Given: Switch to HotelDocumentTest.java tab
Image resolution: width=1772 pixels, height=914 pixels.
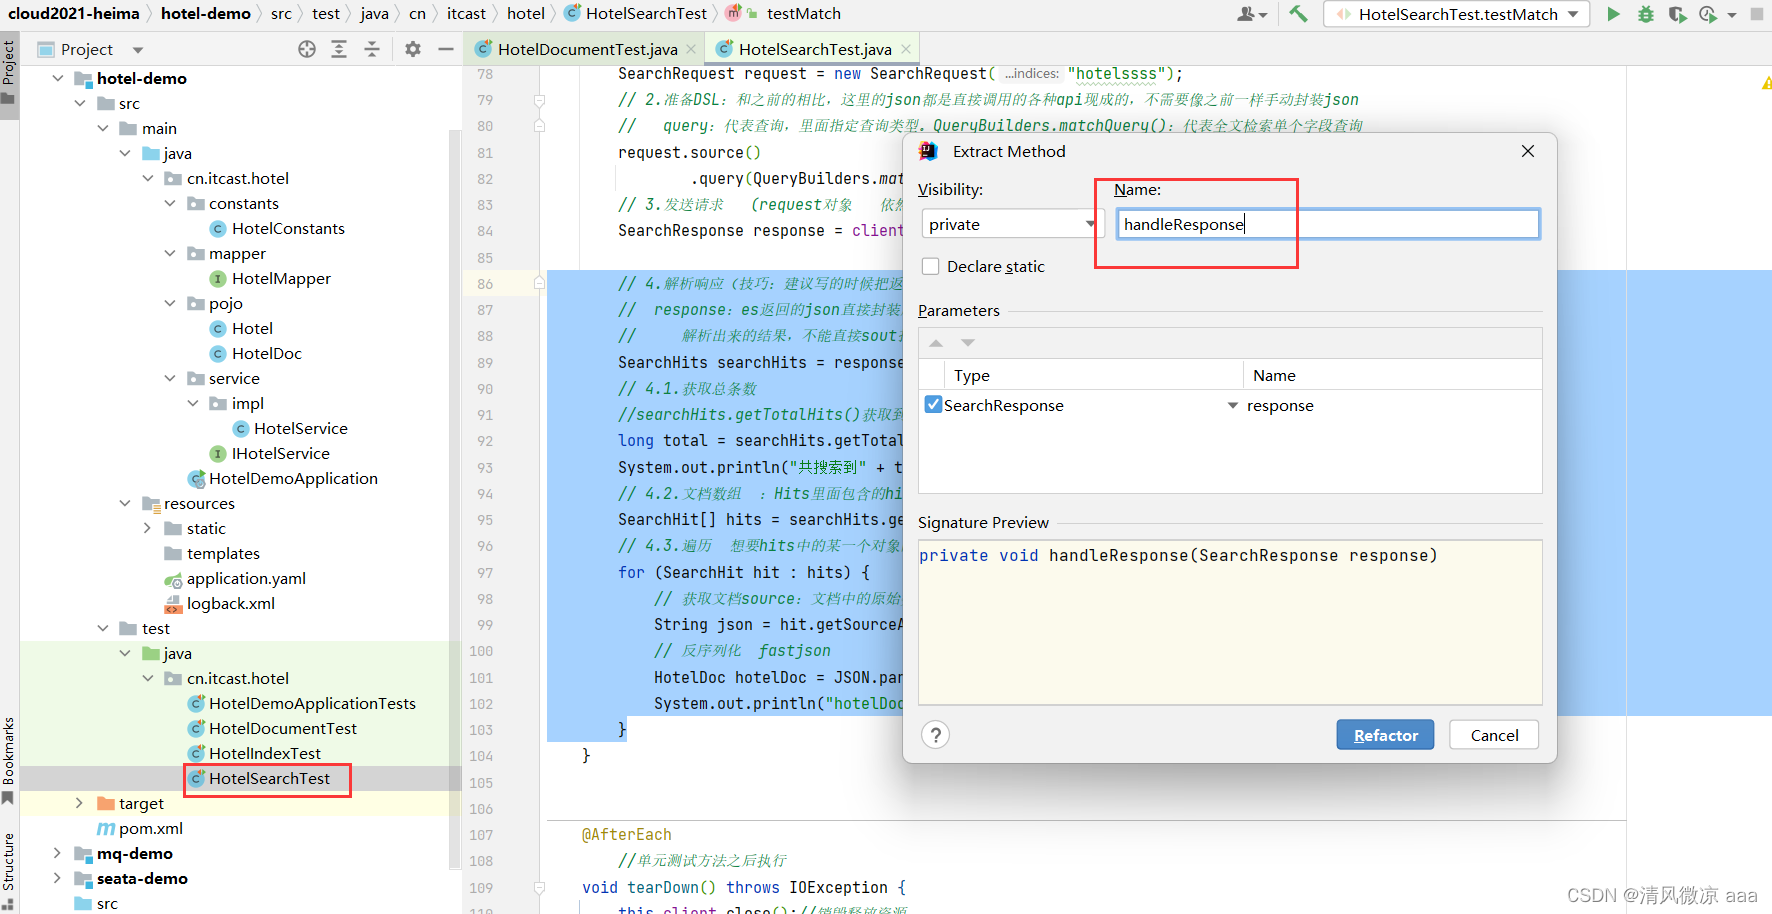Looking at the screenshot, I should tap(586, 49).
